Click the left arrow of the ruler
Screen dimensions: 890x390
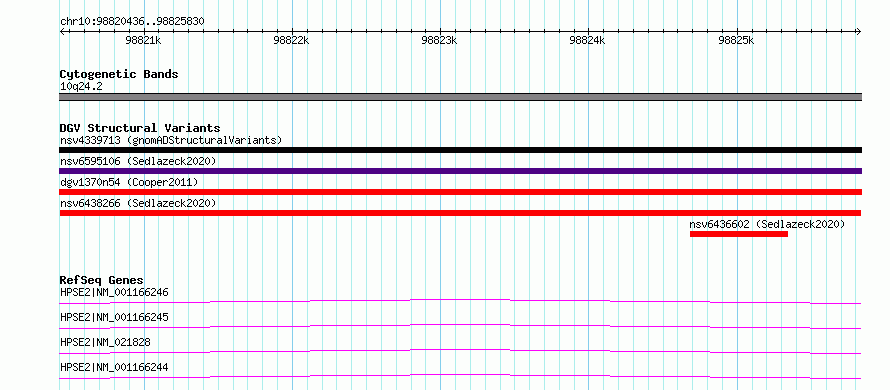pos(62,31)
